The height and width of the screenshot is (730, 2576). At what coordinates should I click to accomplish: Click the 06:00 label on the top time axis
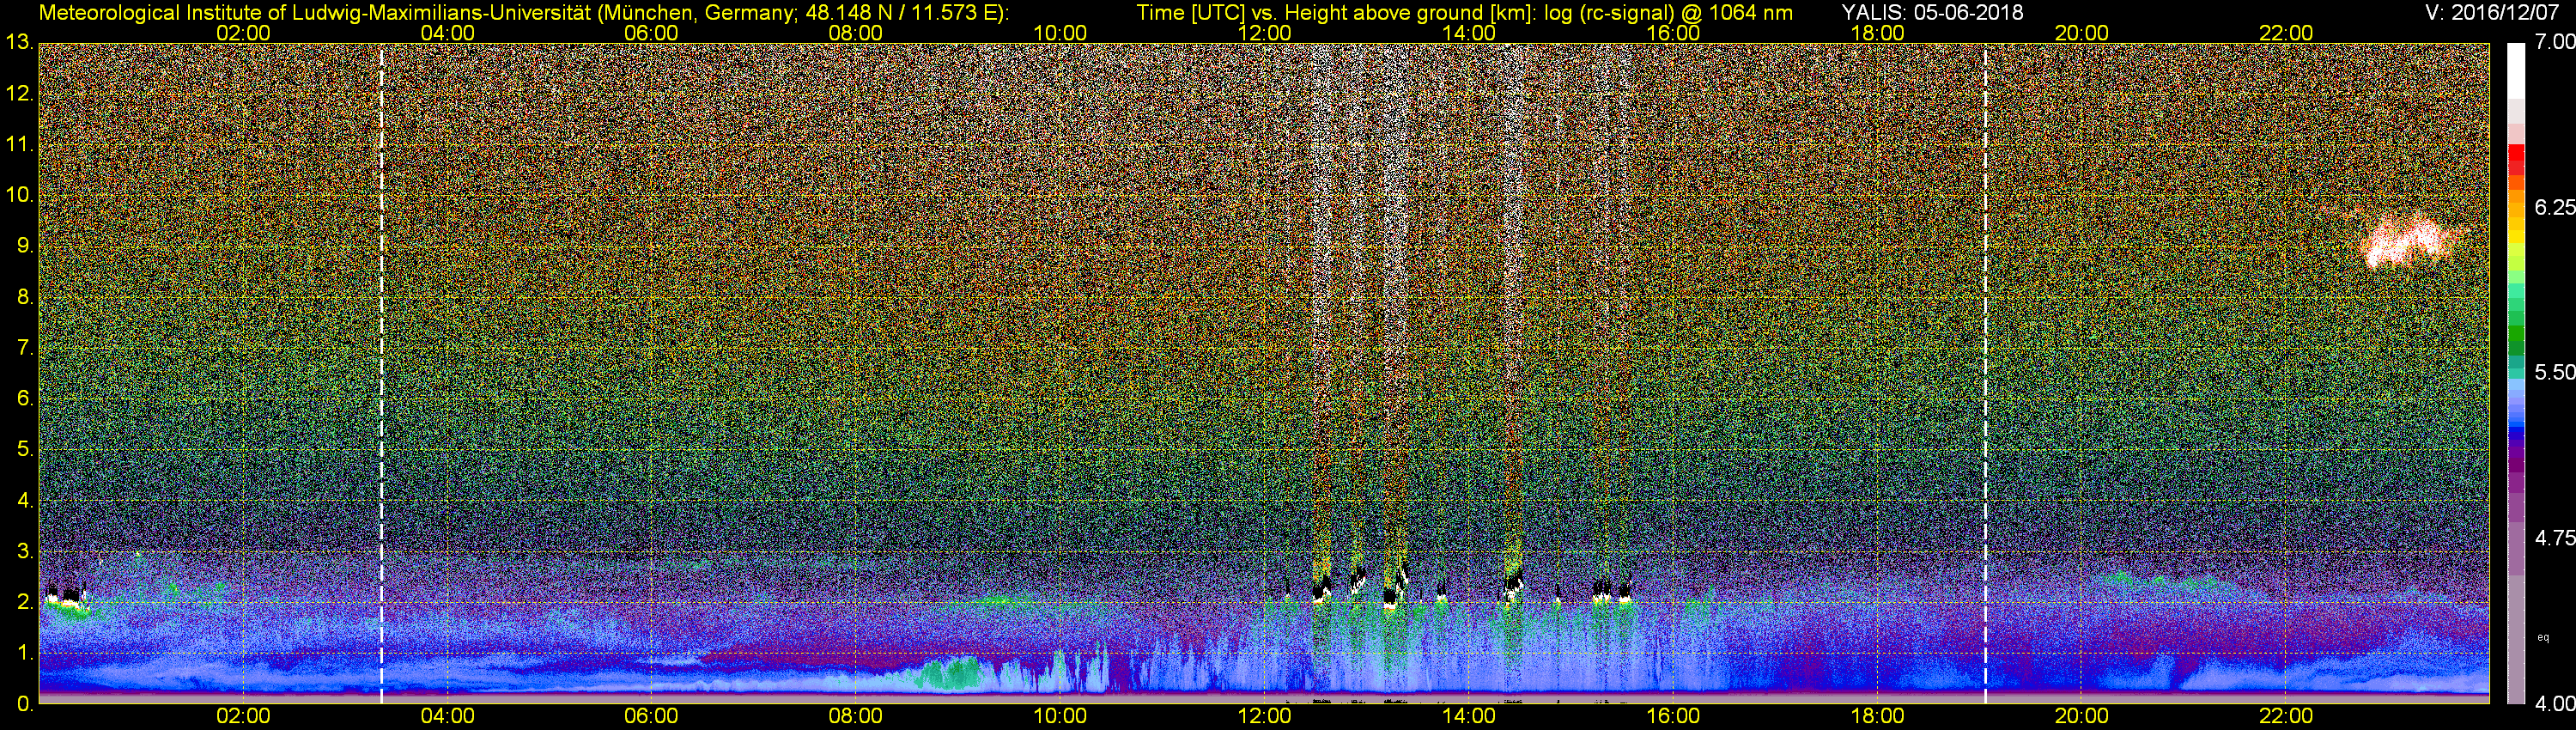651,33
